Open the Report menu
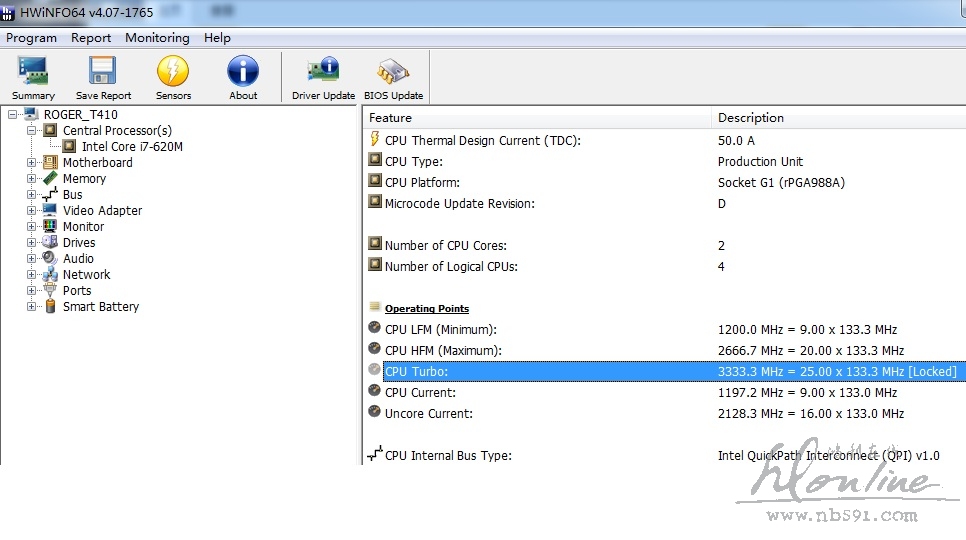 (91, 38)
